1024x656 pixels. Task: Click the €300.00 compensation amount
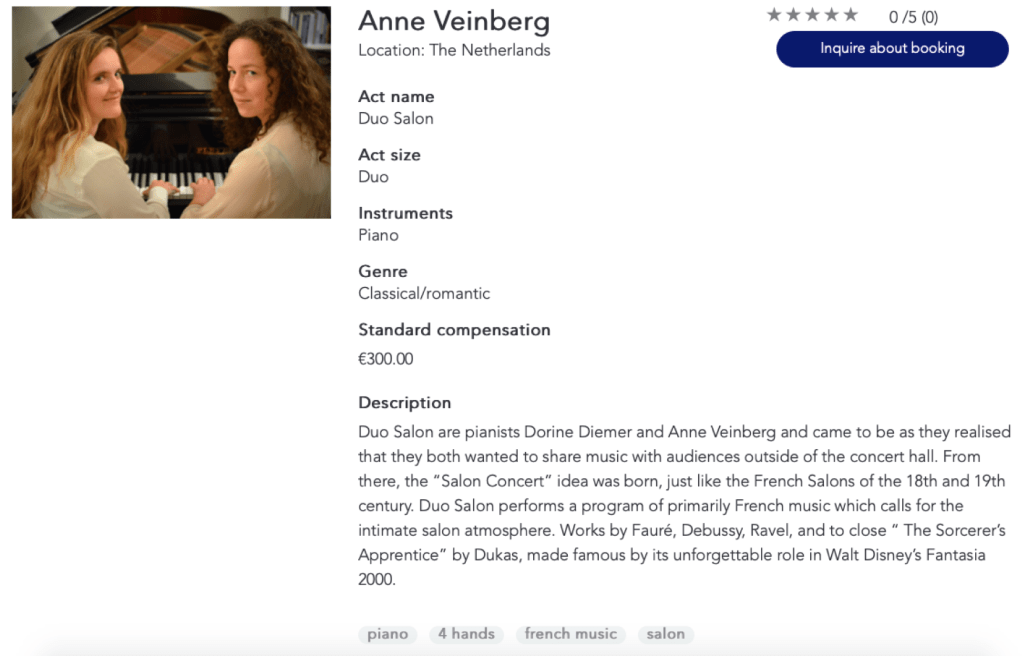(385, 359)
